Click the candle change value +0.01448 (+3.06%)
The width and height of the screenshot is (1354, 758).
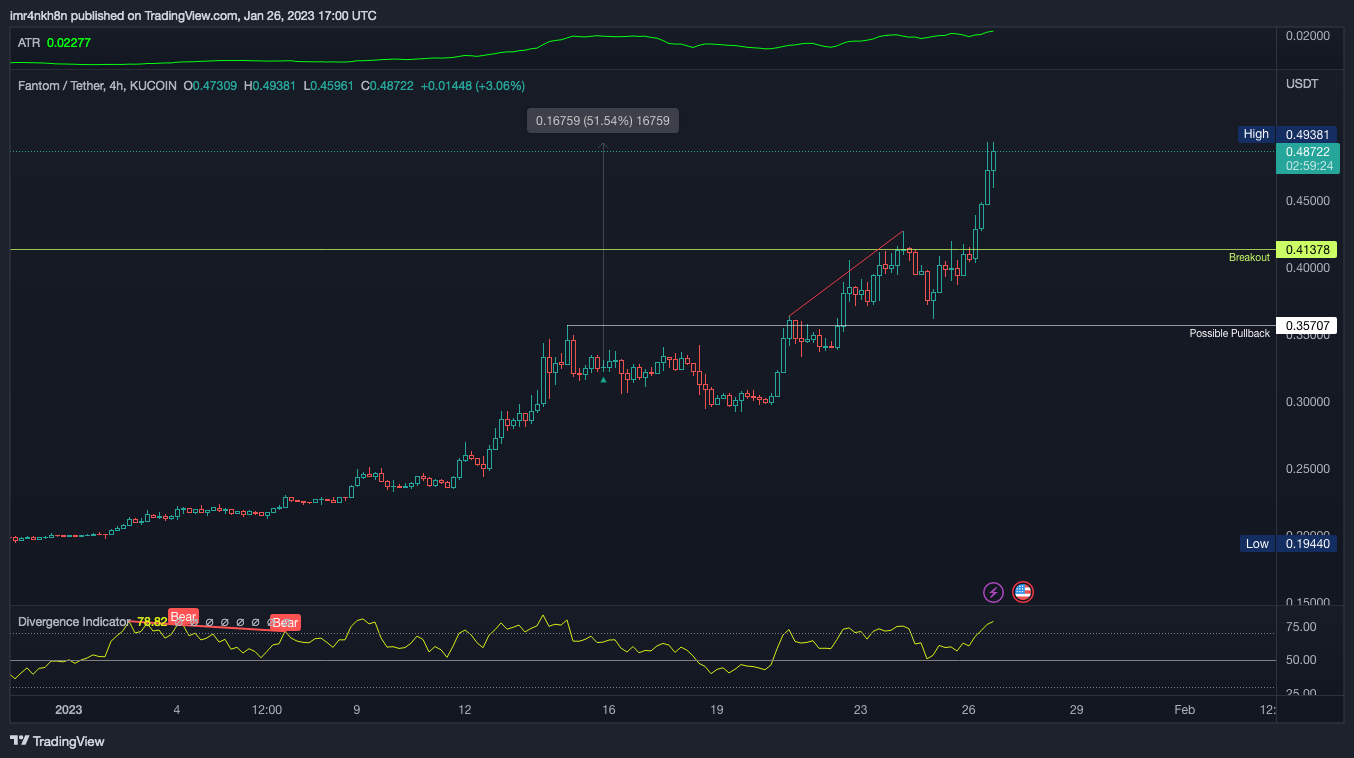472,86
